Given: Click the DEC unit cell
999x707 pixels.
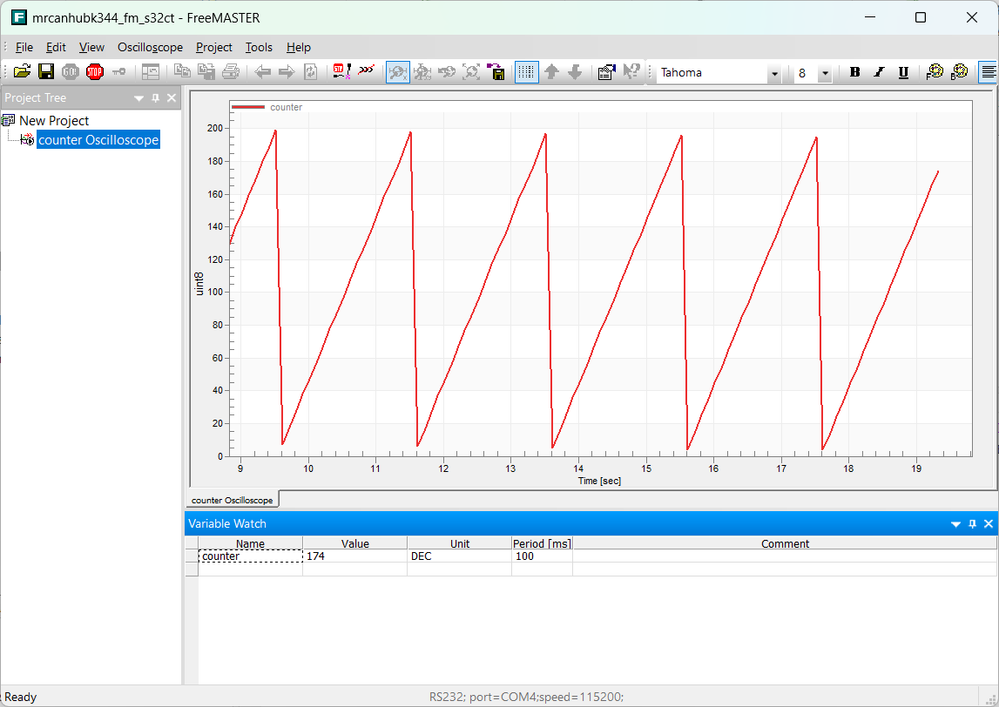Looking at the screenshot, I should click(x=459, y=556).
